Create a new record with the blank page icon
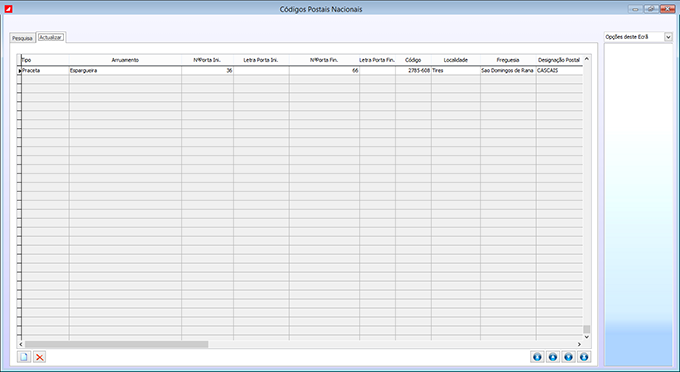This screenshot has height=372, width=680. coord(24,357)
